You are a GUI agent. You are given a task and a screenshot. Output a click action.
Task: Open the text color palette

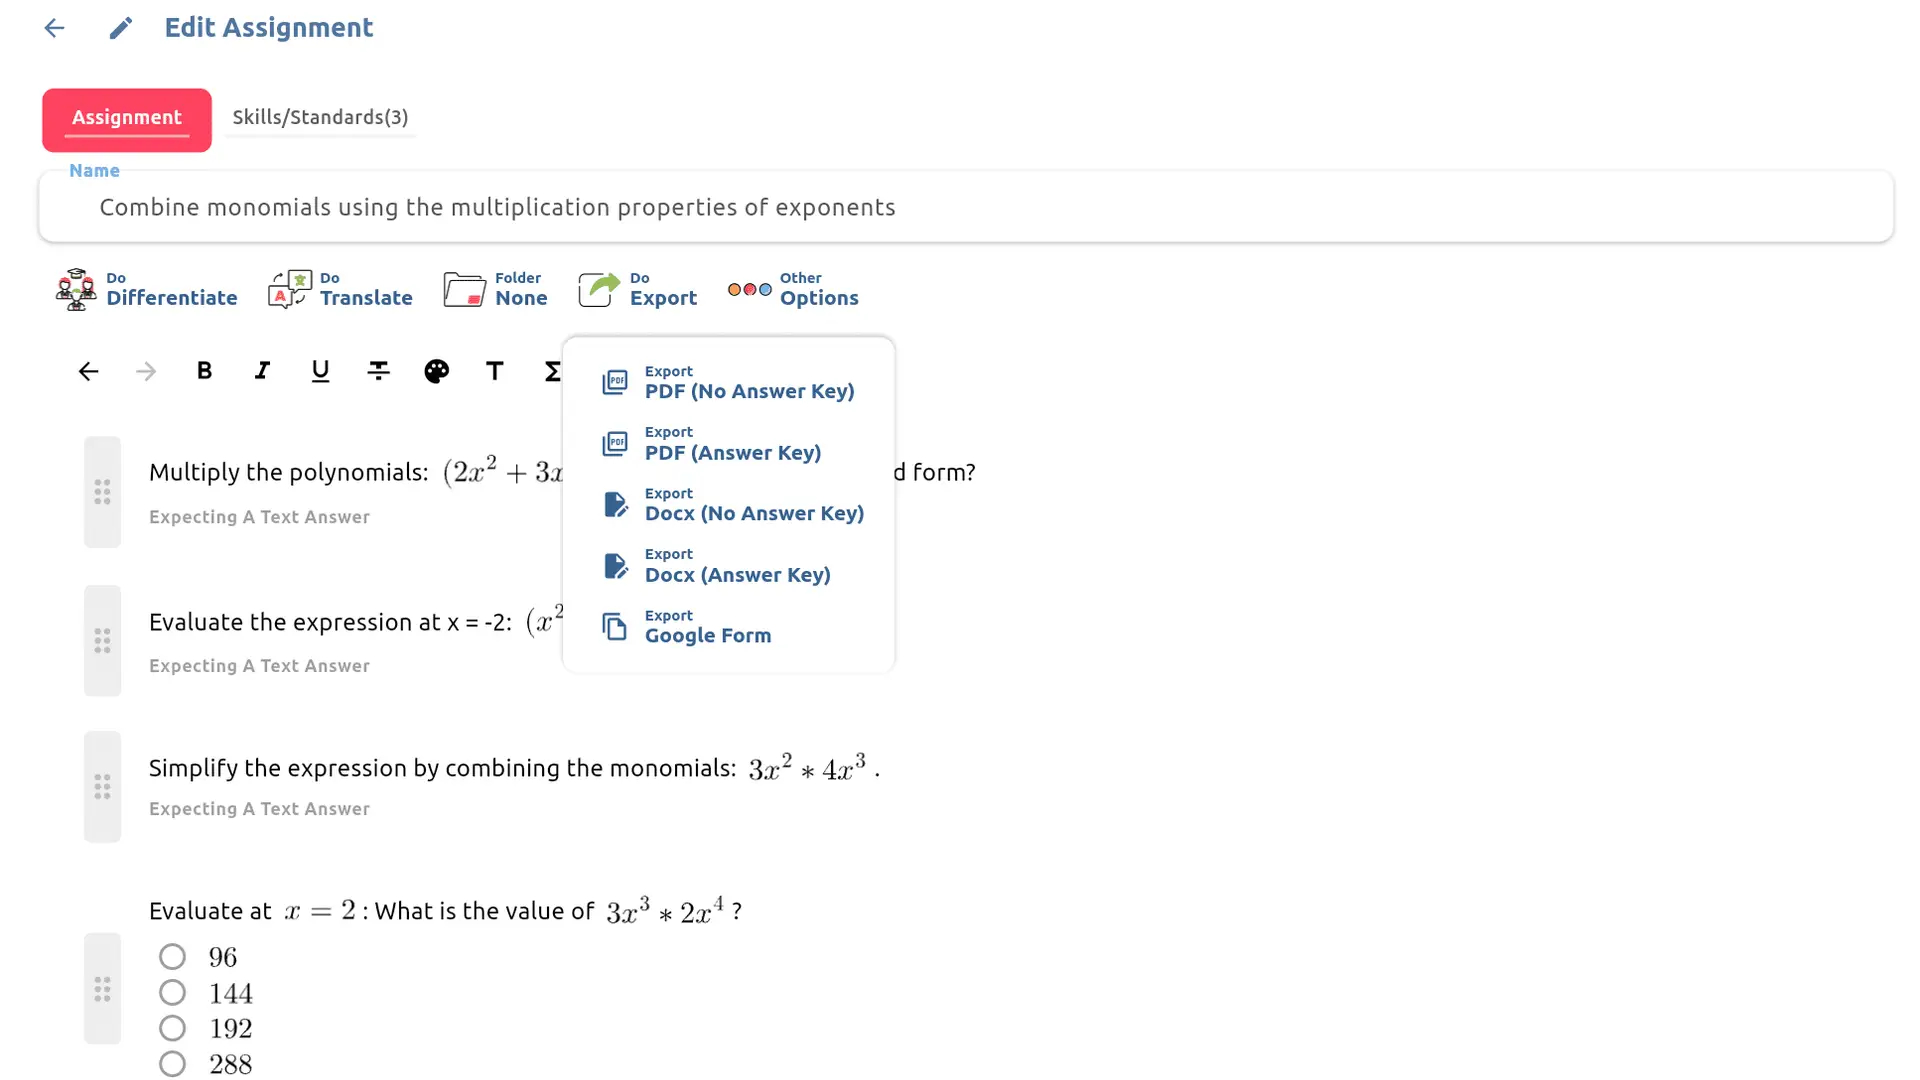(x=436, y=371)
